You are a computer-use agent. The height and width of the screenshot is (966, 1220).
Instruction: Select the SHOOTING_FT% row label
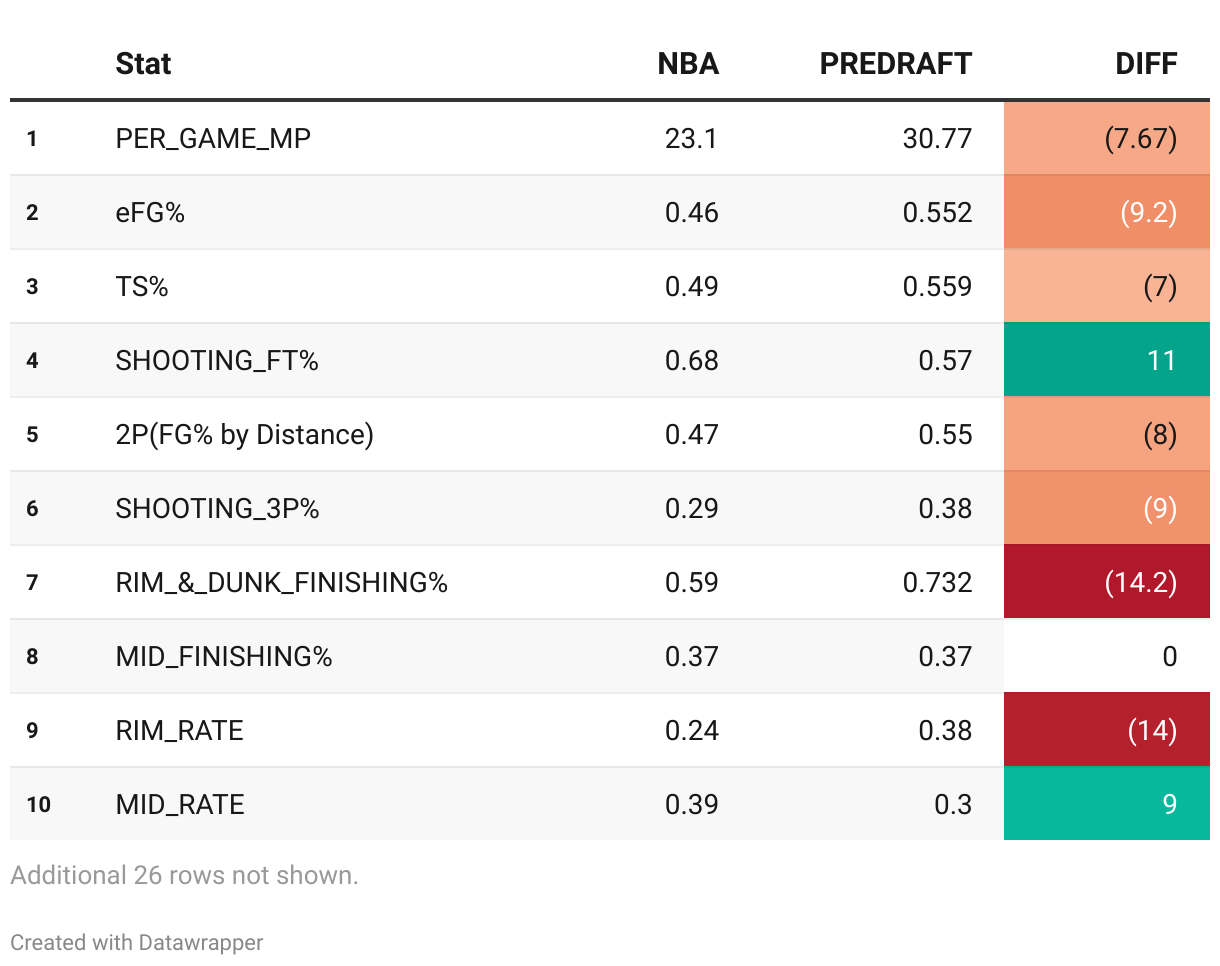217,360
